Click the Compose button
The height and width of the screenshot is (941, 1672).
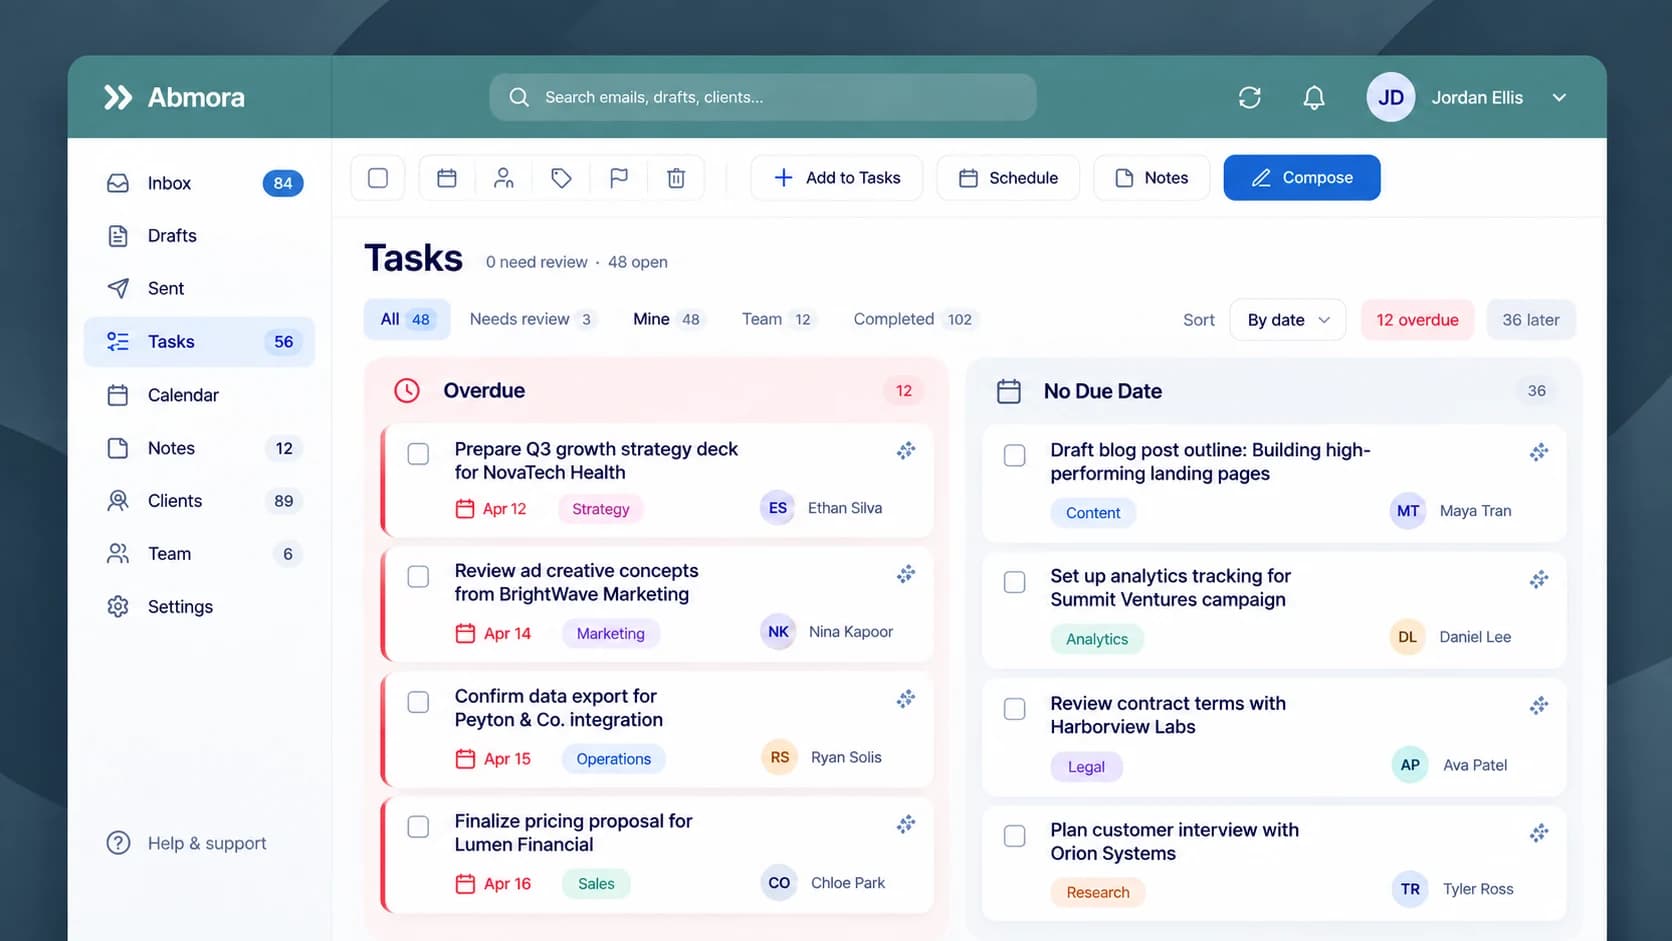(1302, 178)
